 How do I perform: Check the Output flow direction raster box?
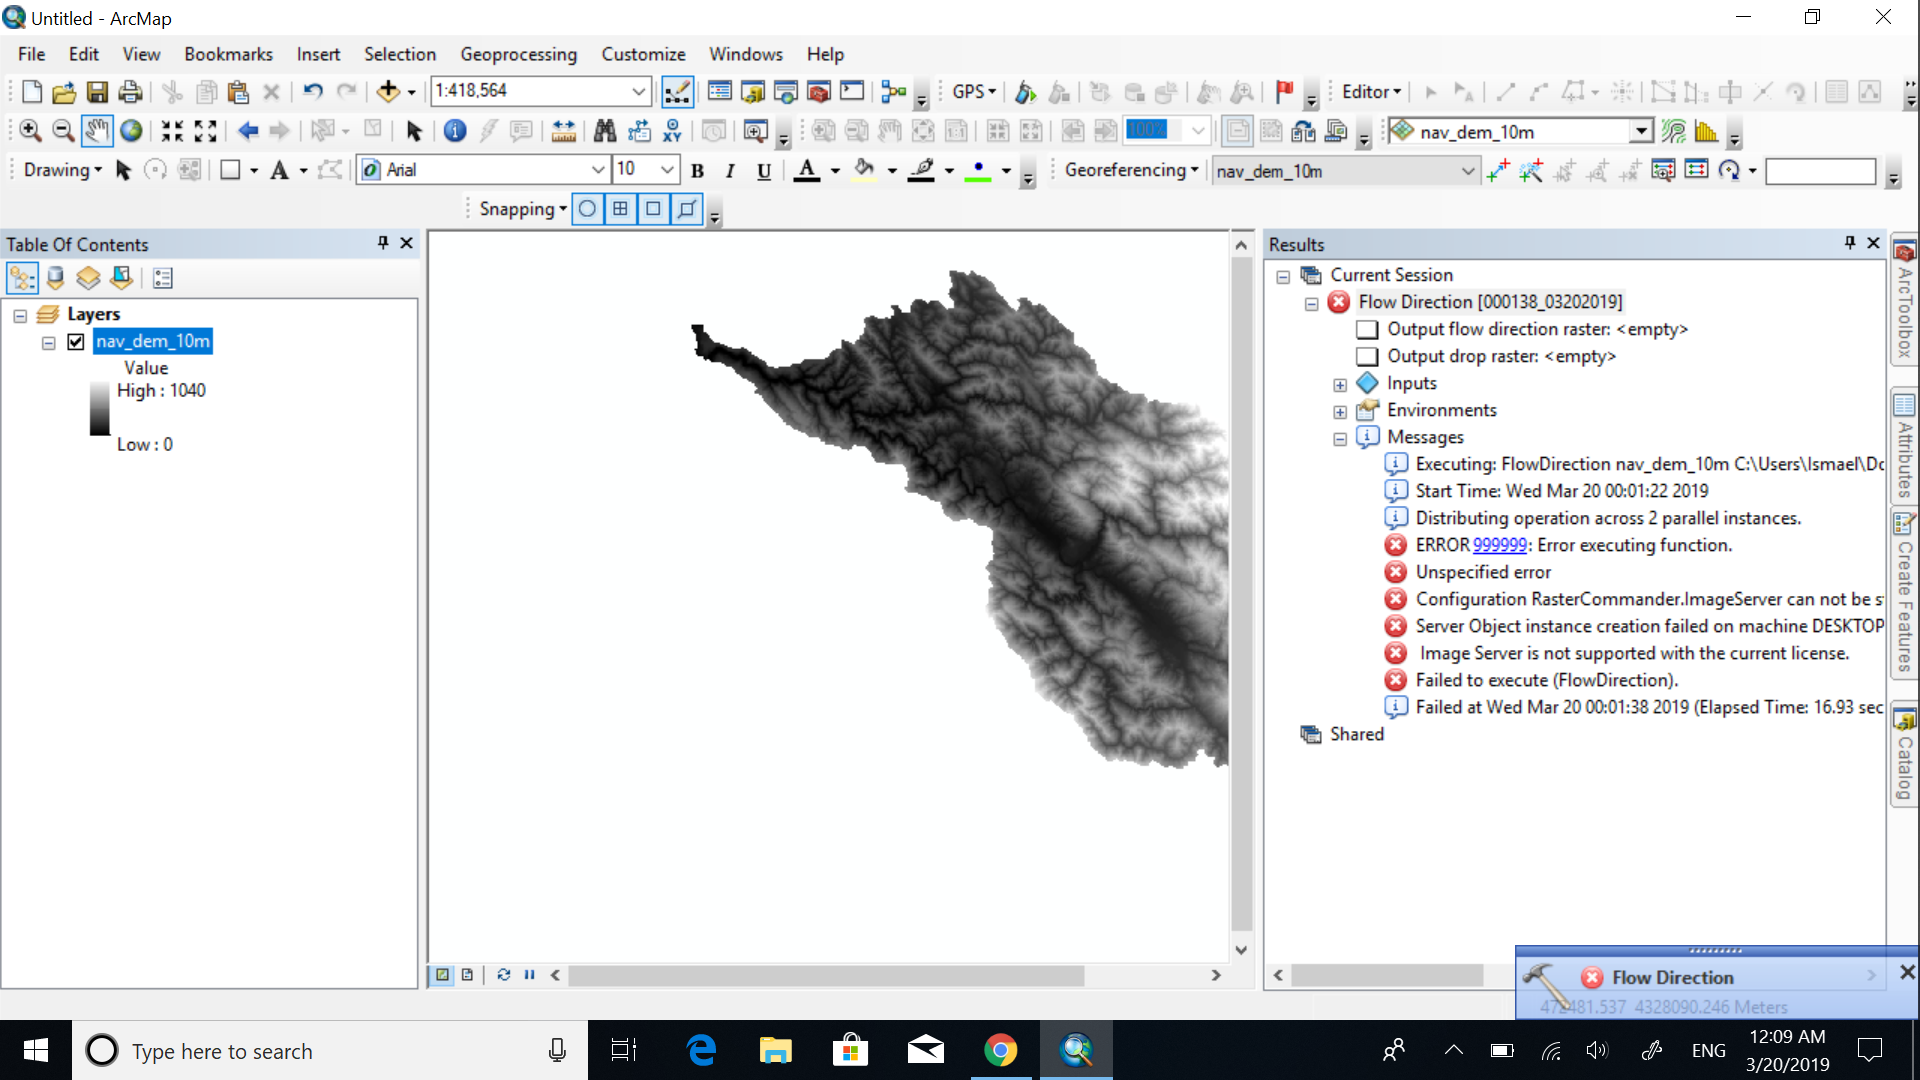[x=1367, y=330]
